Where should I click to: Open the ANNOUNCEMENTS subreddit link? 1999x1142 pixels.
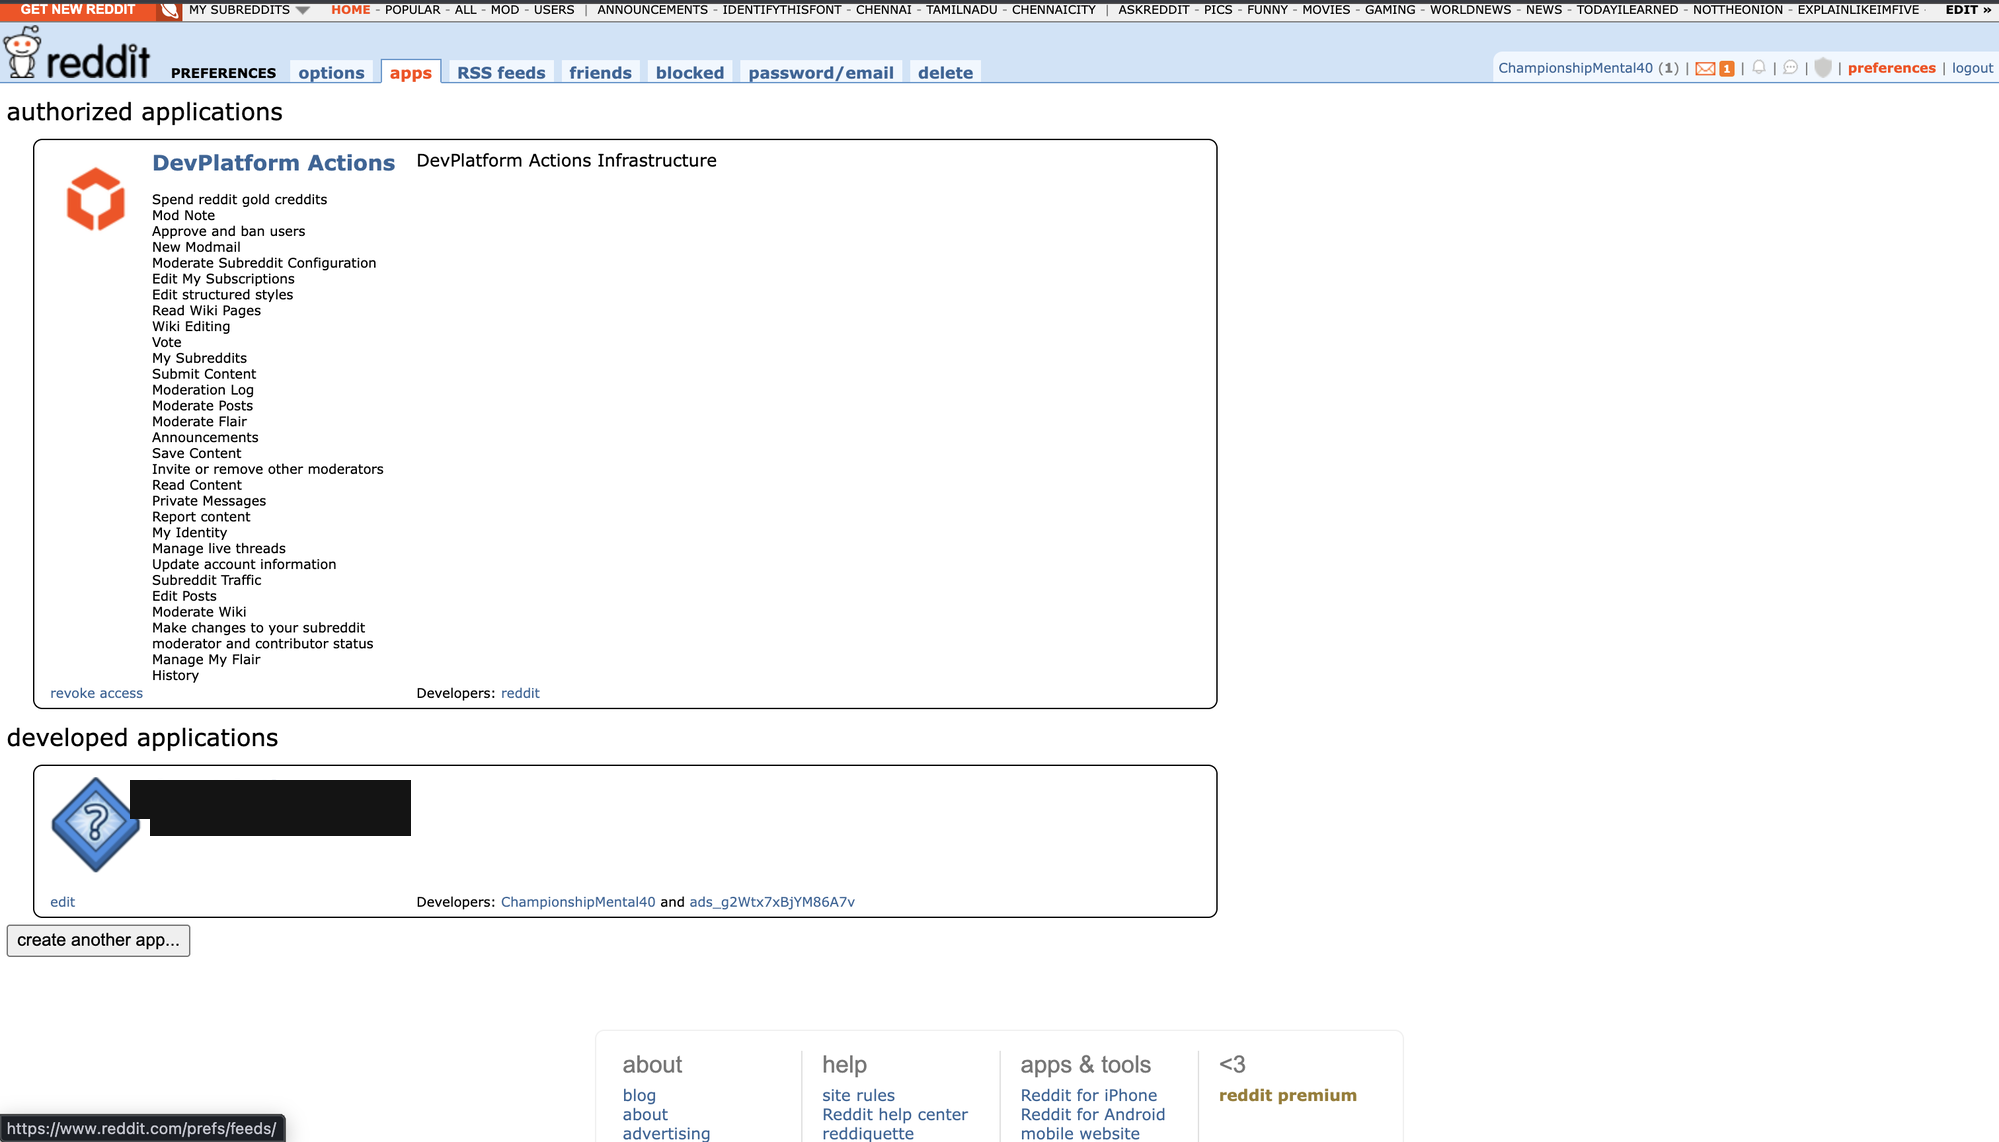point(652,10)
